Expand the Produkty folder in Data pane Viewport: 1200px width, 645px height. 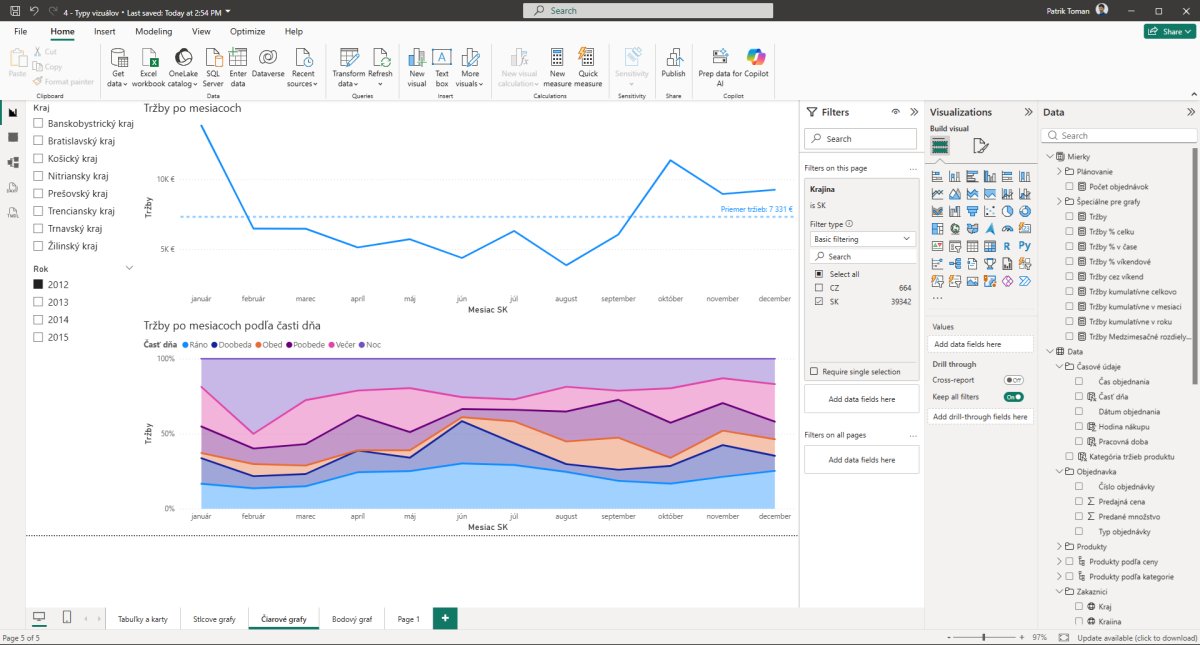[1060, 547]
